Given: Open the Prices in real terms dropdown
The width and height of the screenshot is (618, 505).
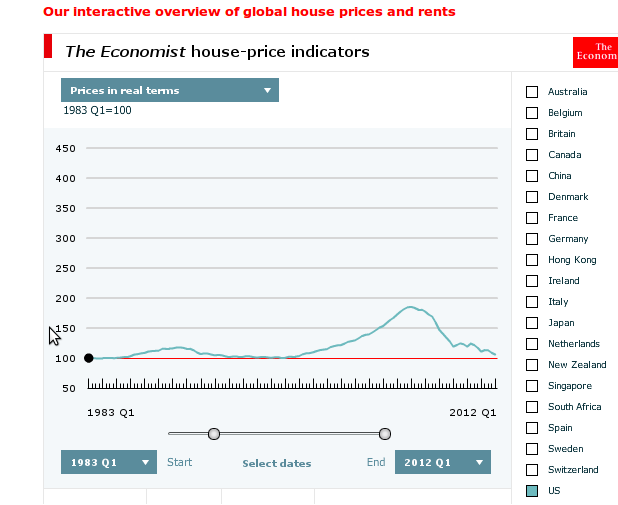Looking at the screenshot, I should click(169, 90).
